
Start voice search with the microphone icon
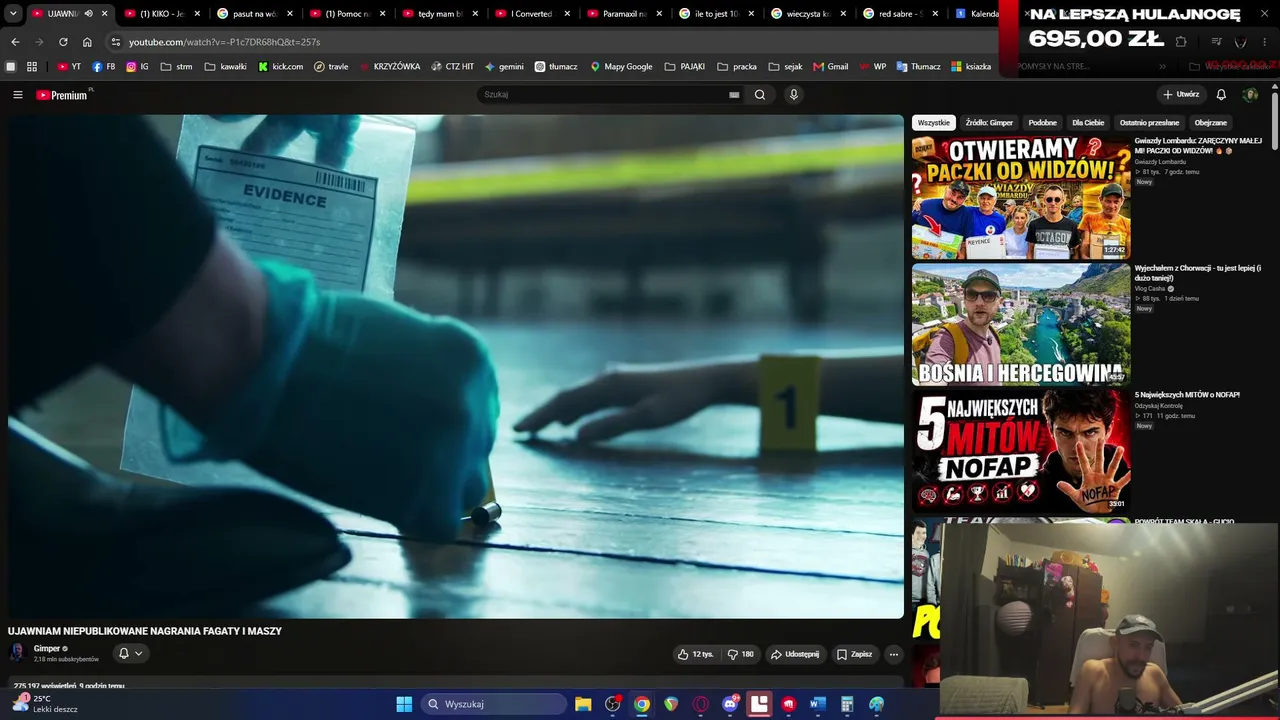click(794, 95)
